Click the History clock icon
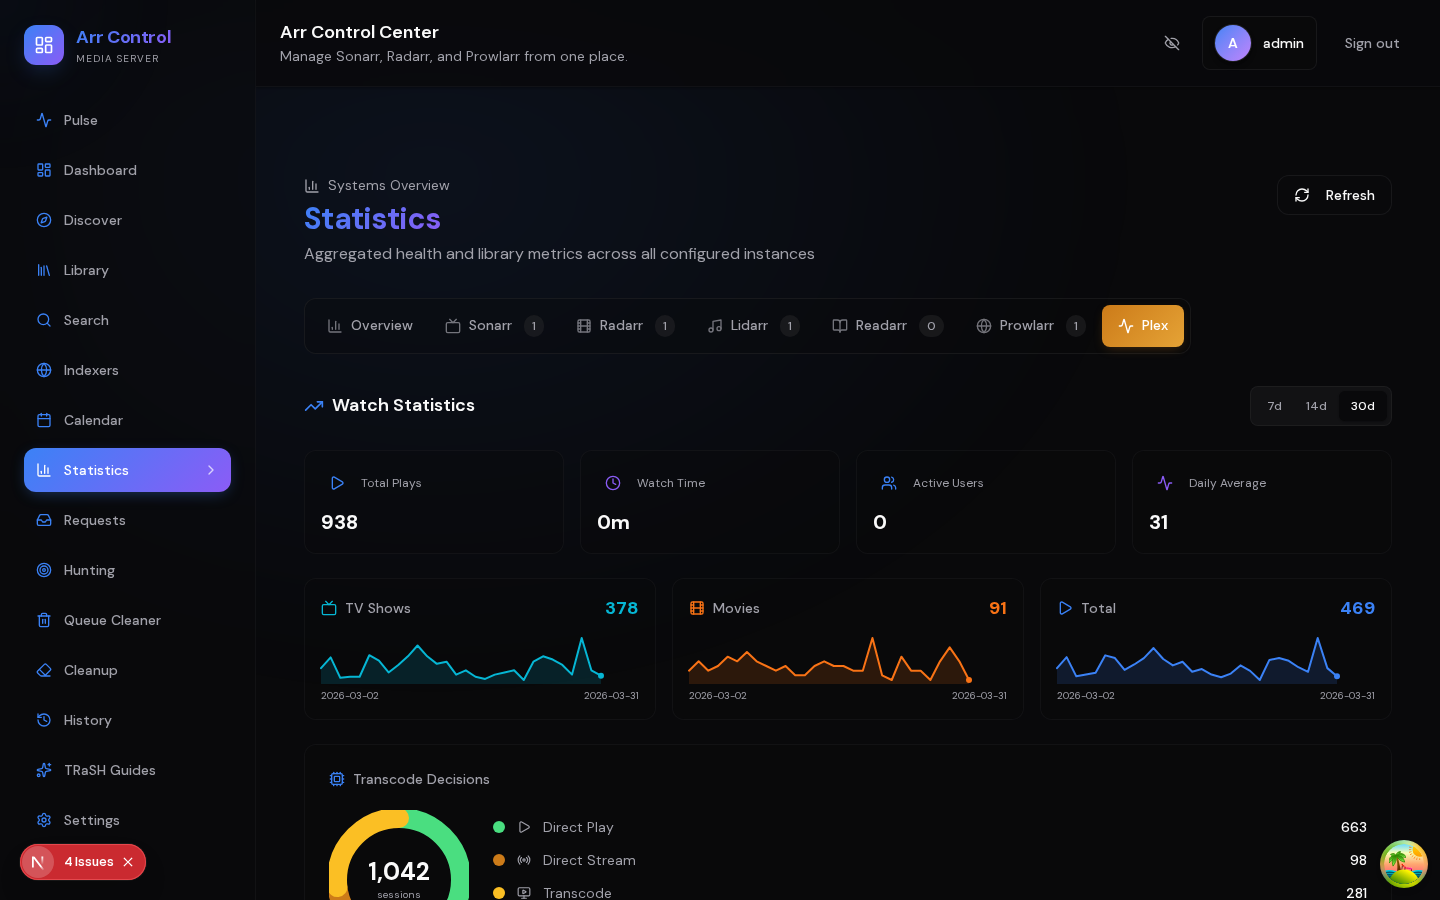Image resolution: width=1440 pixels, height=900 pixels. pyautogui.click(x=44, y=720)
